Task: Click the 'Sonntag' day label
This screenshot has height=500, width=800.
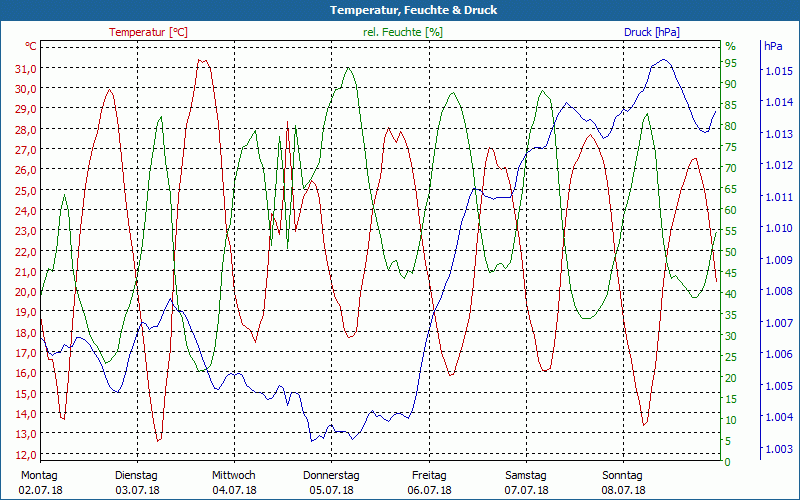Action: coord(623,475)
